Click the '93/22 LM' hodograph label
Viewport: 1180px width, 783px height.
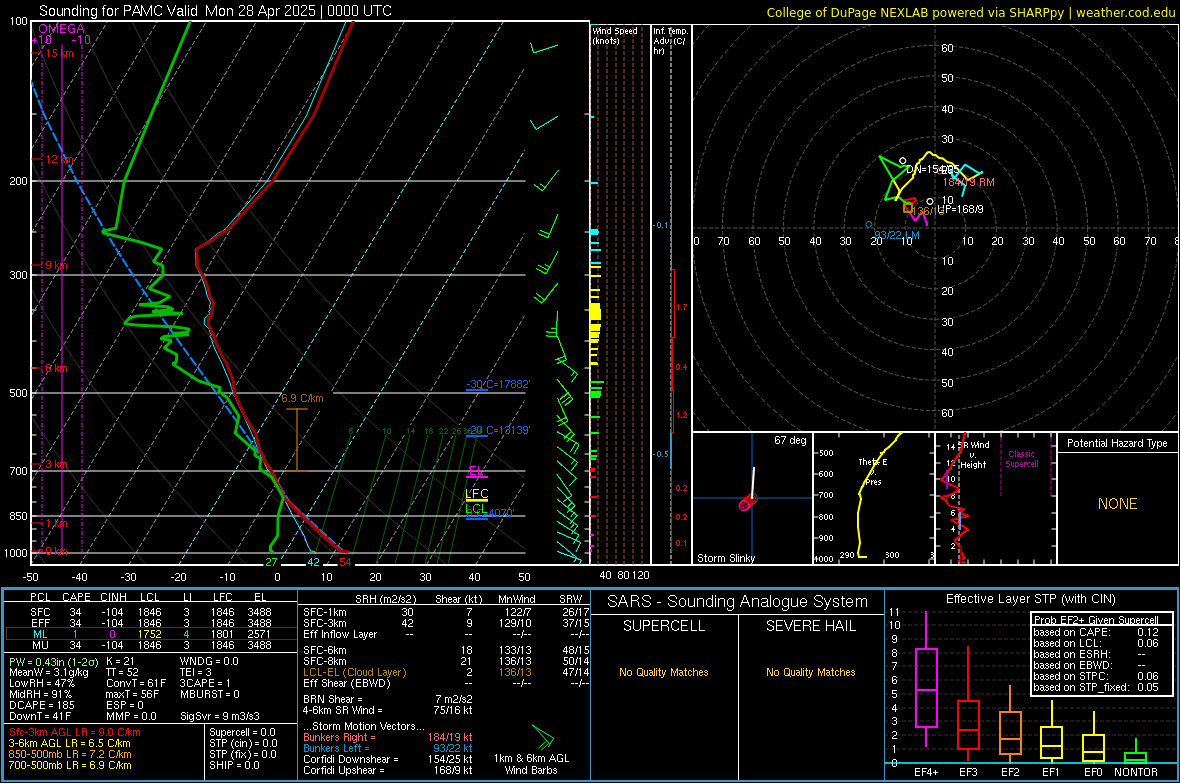896,235
